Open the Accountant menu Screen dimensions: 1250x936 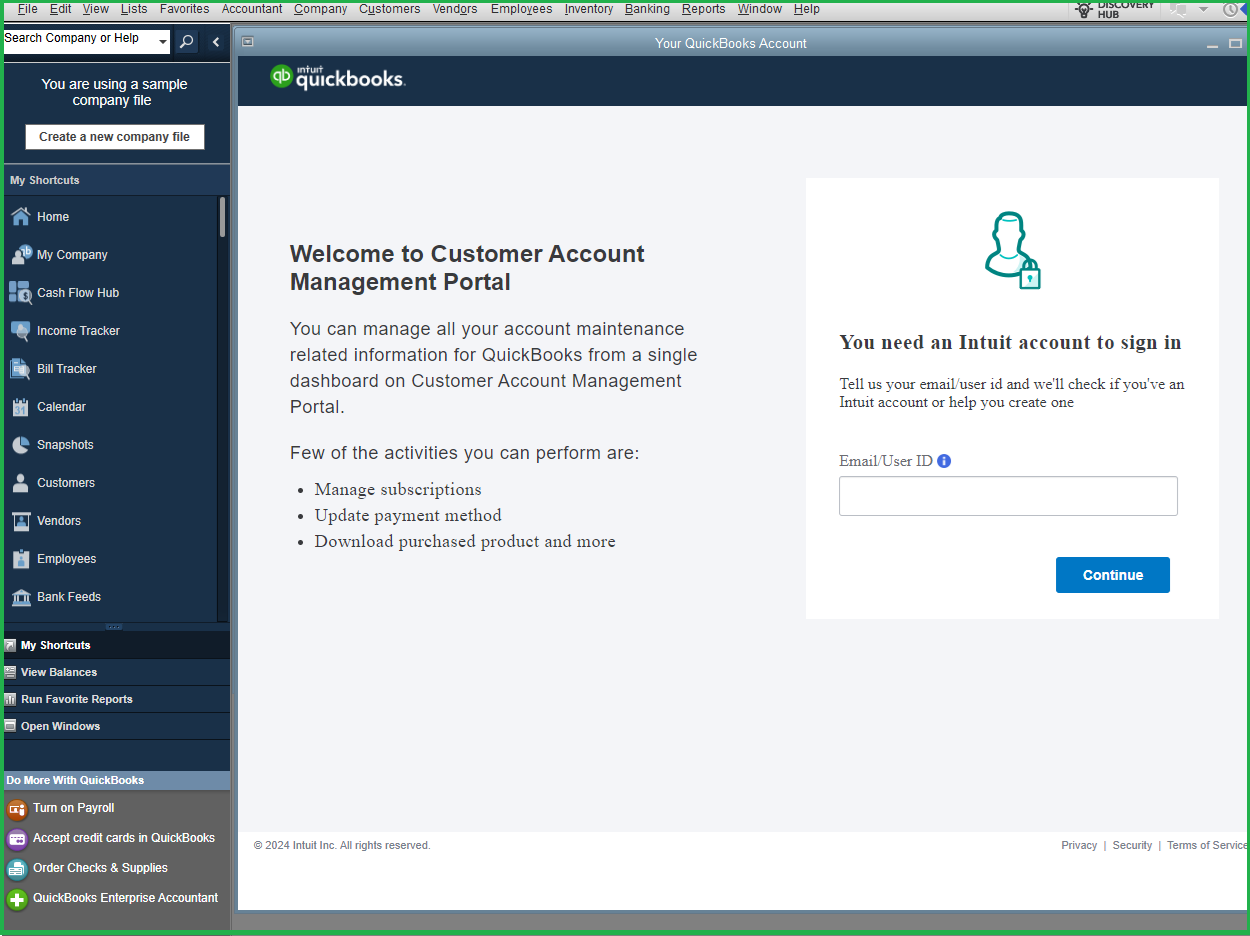point(251,9)
